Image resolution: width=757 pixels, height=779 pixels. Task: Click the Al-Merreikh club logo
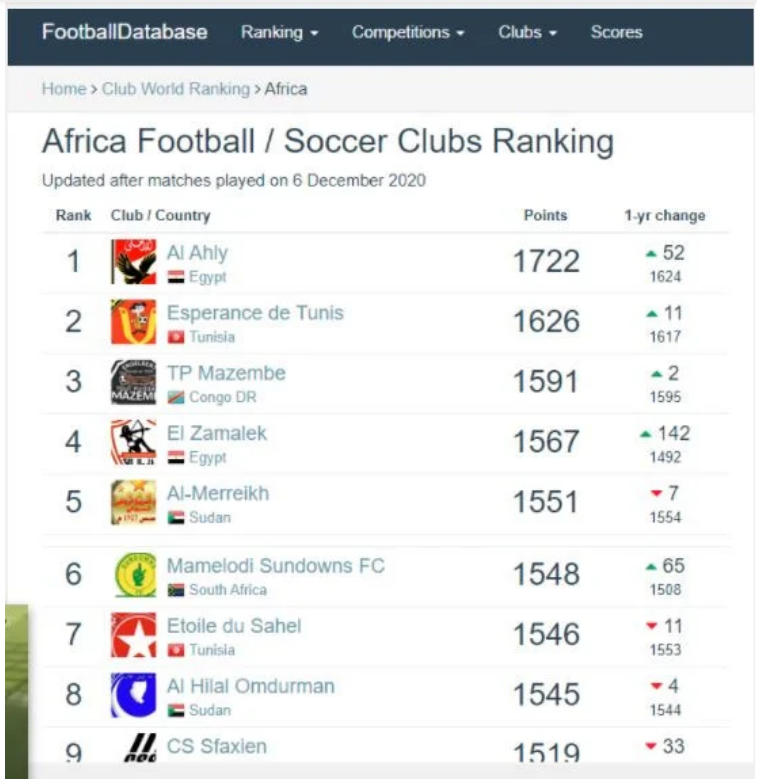133,502
